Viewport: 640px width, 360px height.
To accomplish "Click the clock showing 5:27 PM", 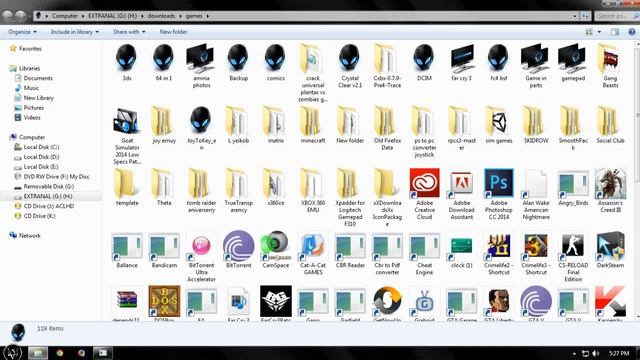I will tap(619, 353).
